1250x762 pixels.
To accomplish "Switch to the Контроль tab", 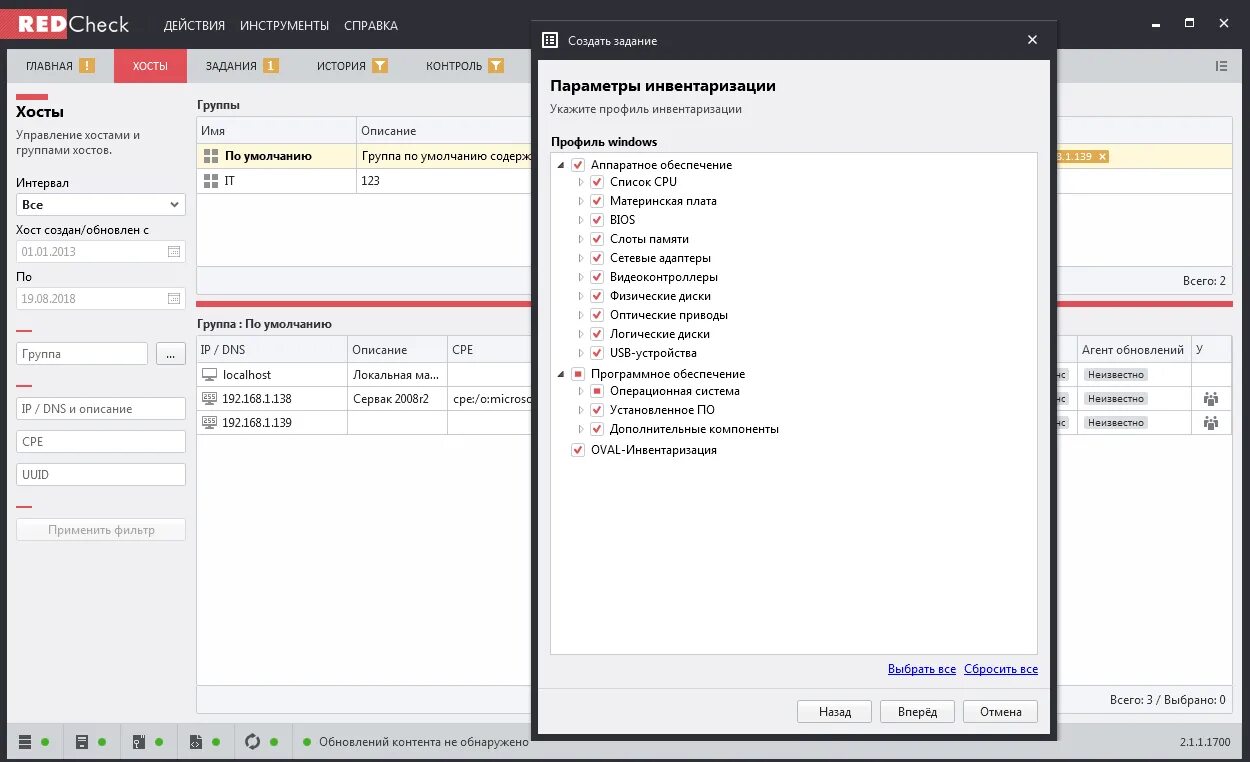I will pos(466,66).
